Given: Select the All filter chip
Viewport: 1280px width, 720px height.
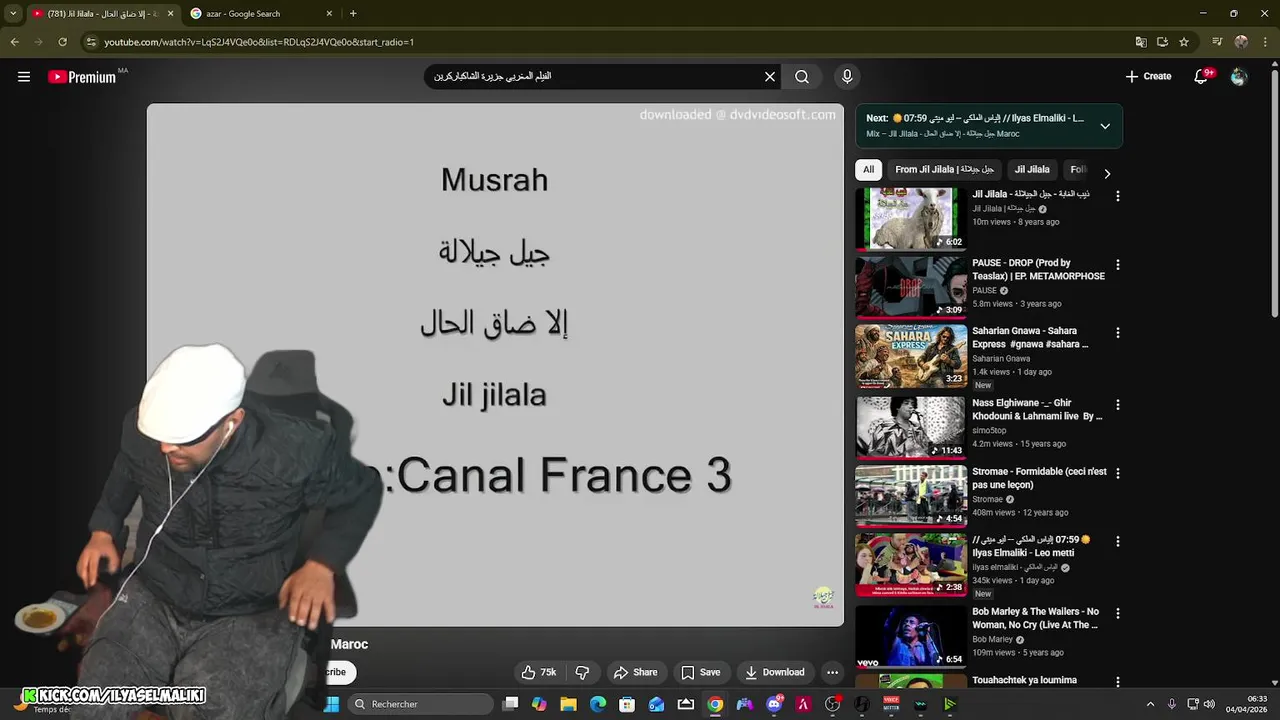Looking at the screenshot, I should click(x=868, y=170).
